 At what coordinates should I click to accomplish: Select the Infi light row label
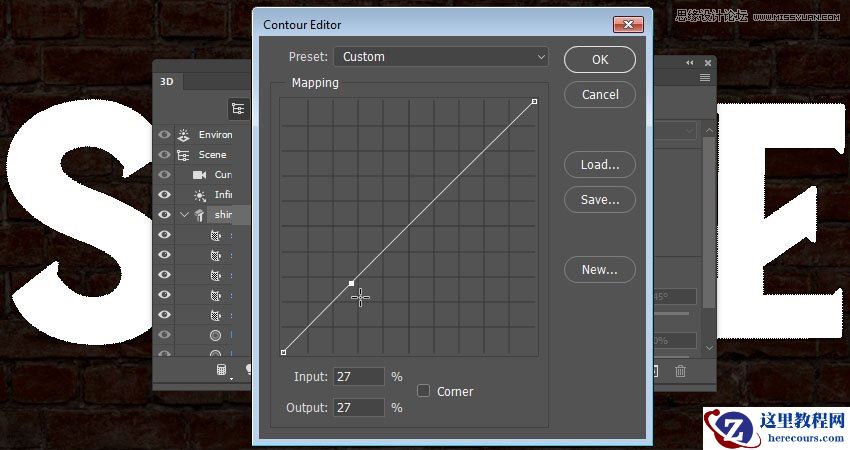pyautogui.click(x=223, y=195)
